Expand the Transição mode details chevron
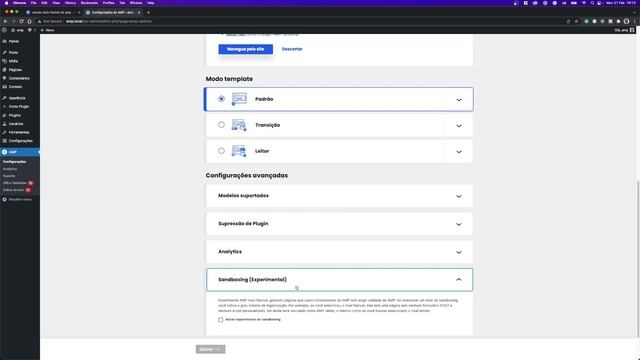 pos(459,126)
